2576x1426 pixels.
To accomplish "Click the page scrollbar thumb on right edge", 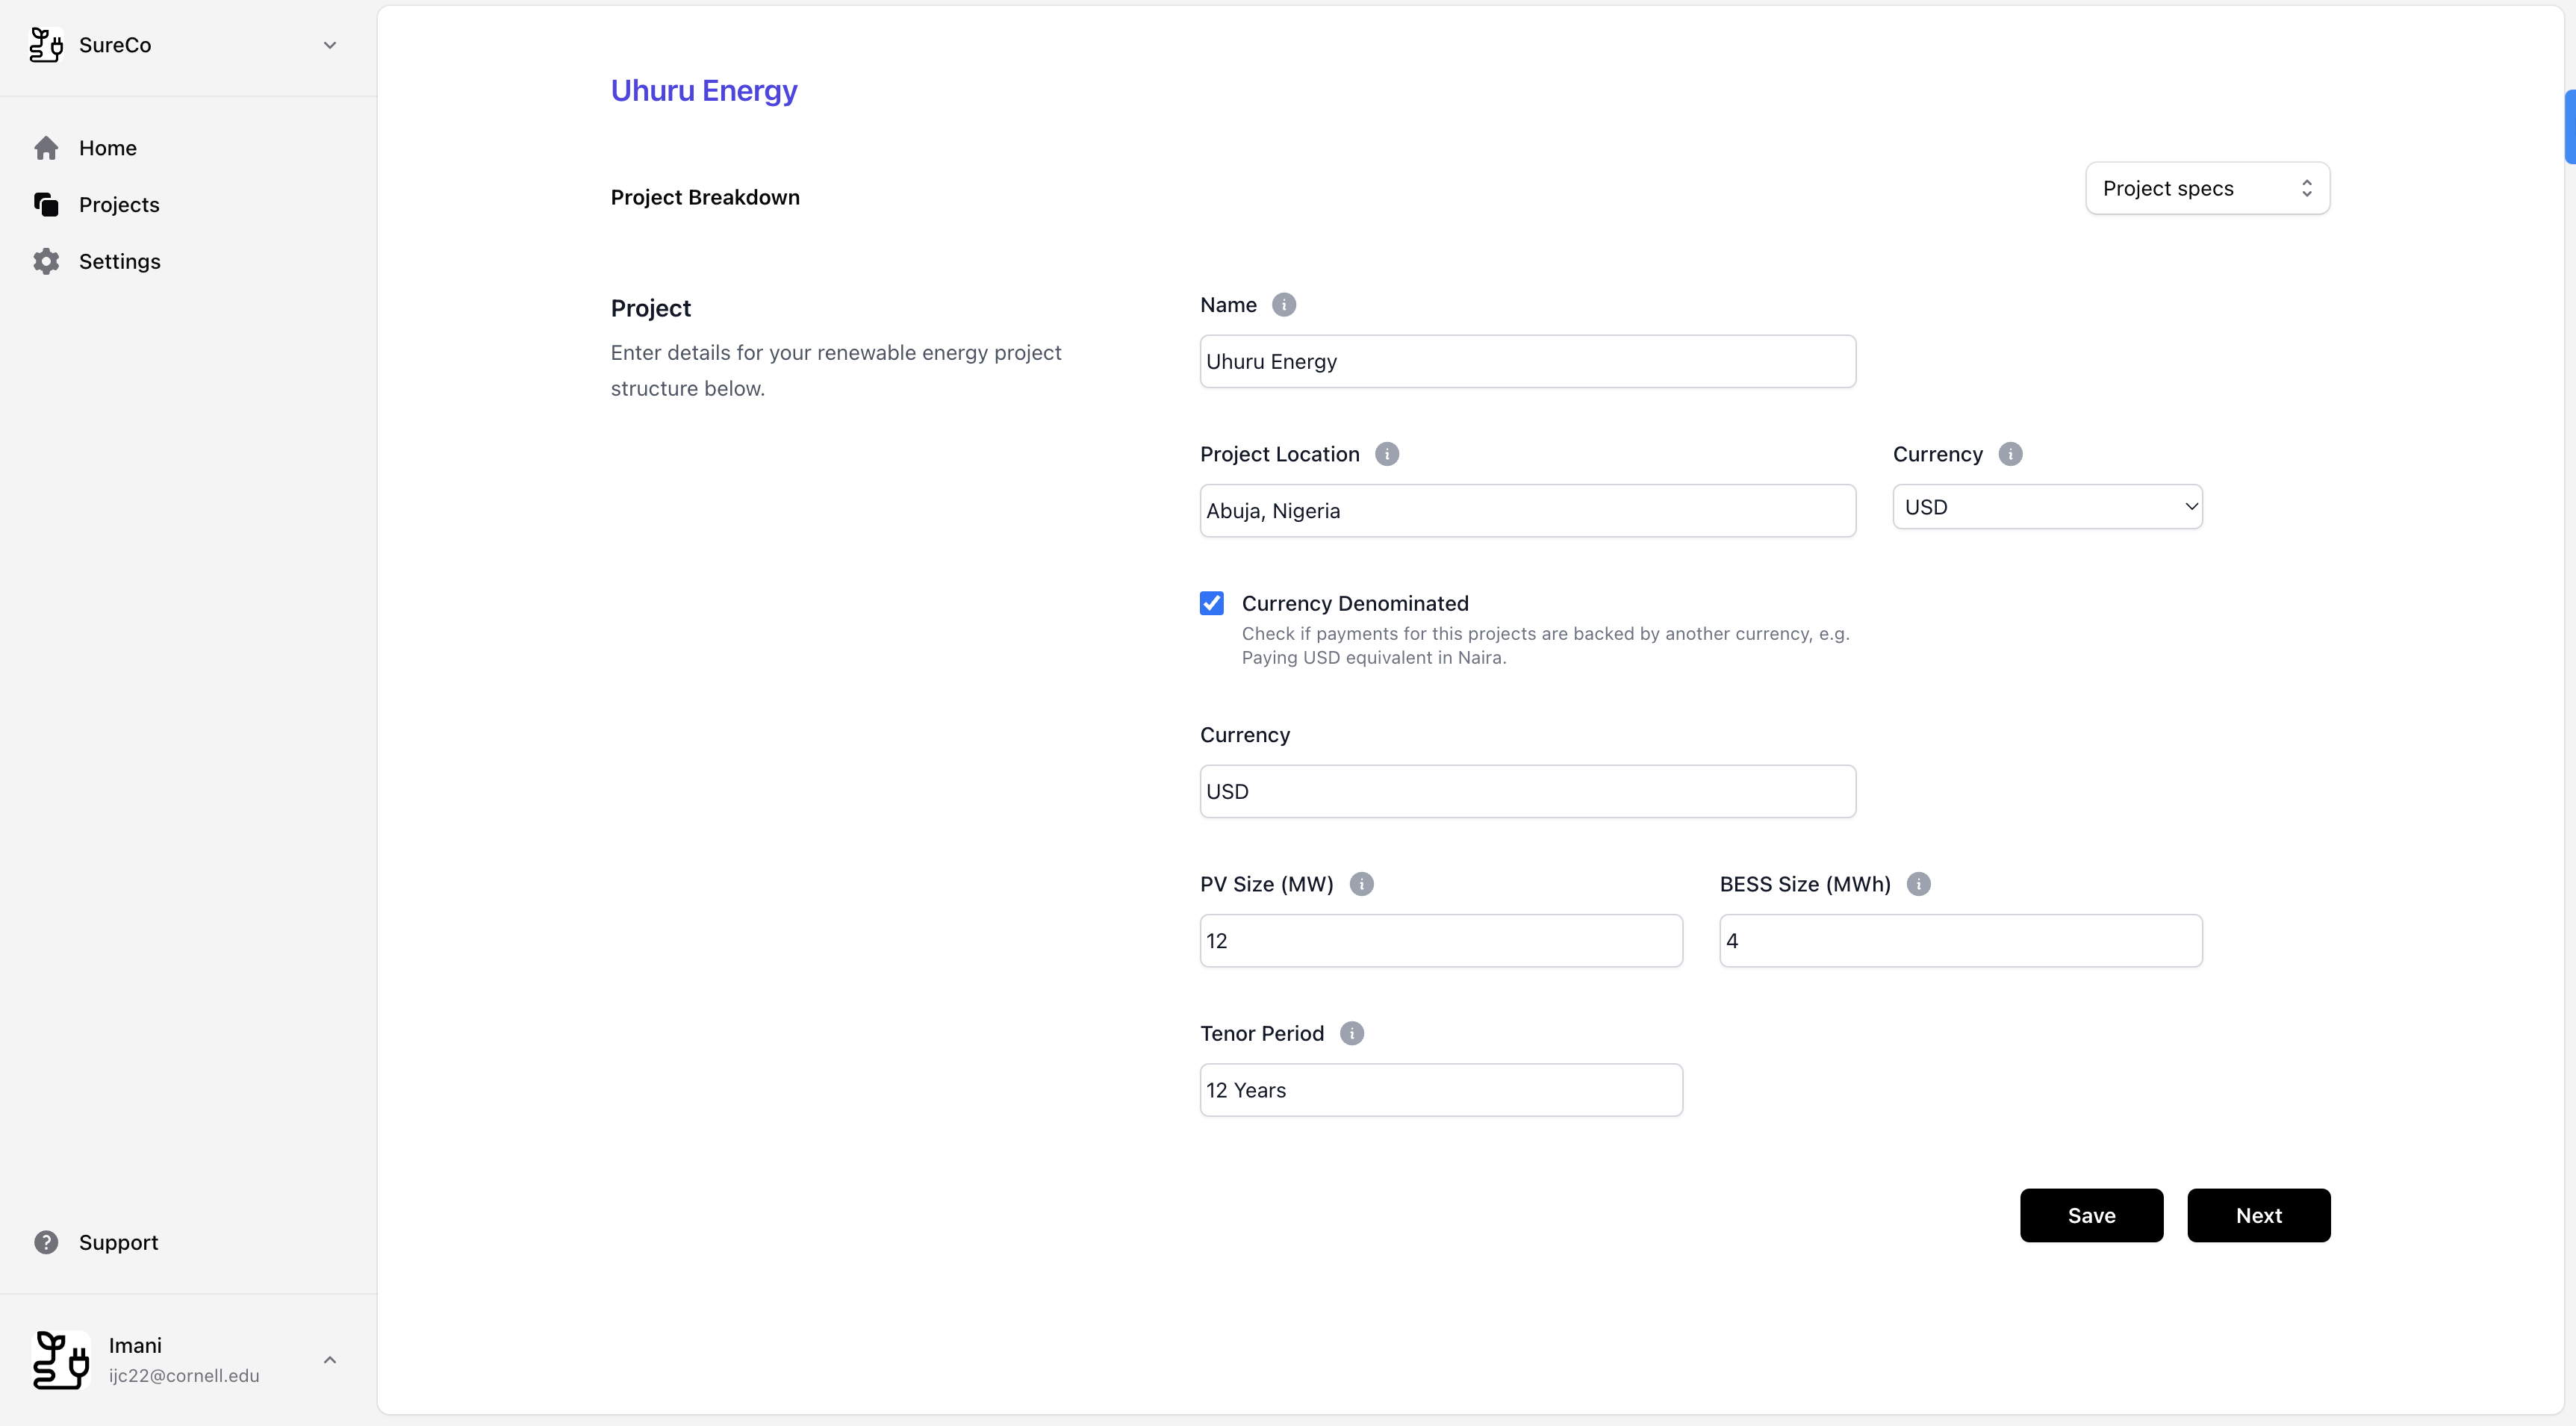I will [2569, 127].
